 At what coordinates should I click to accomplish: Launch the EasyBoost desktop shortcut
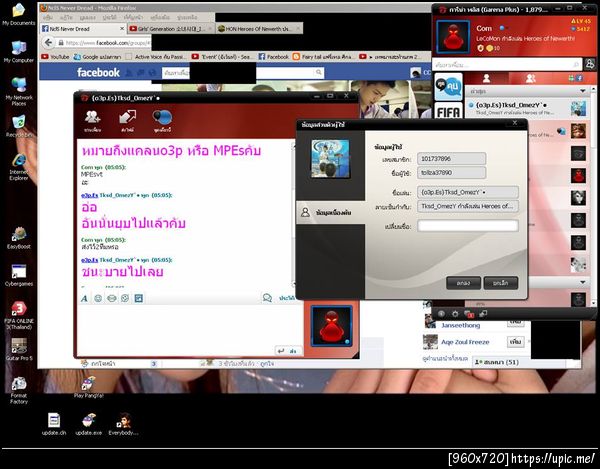click(x=18, y=237)
